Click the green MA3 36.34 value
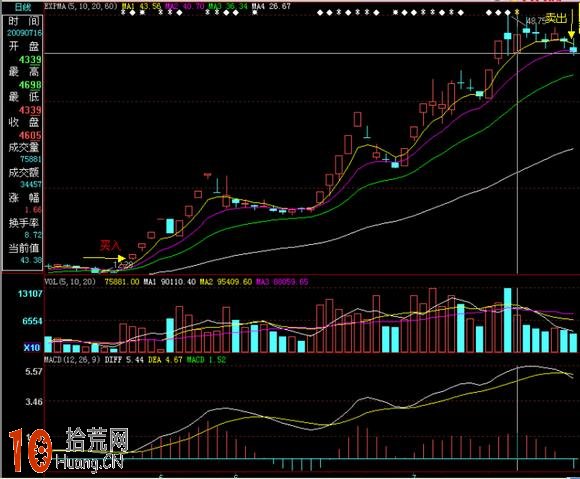This screenshot has height=479, width=580. [227, 6]
